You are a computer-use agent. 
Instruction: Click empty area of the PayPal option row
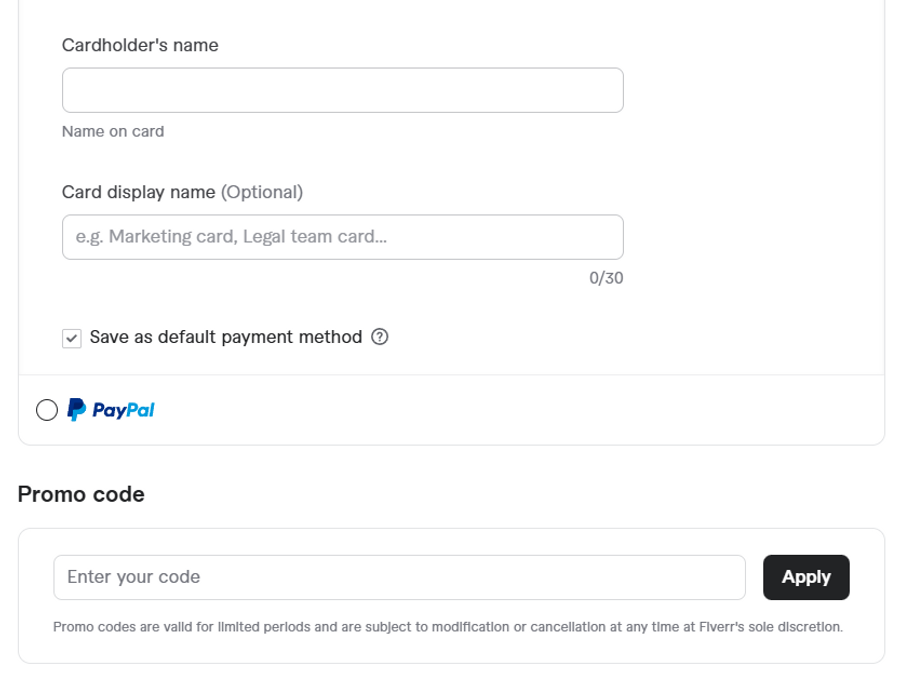[x=520, y=410]
